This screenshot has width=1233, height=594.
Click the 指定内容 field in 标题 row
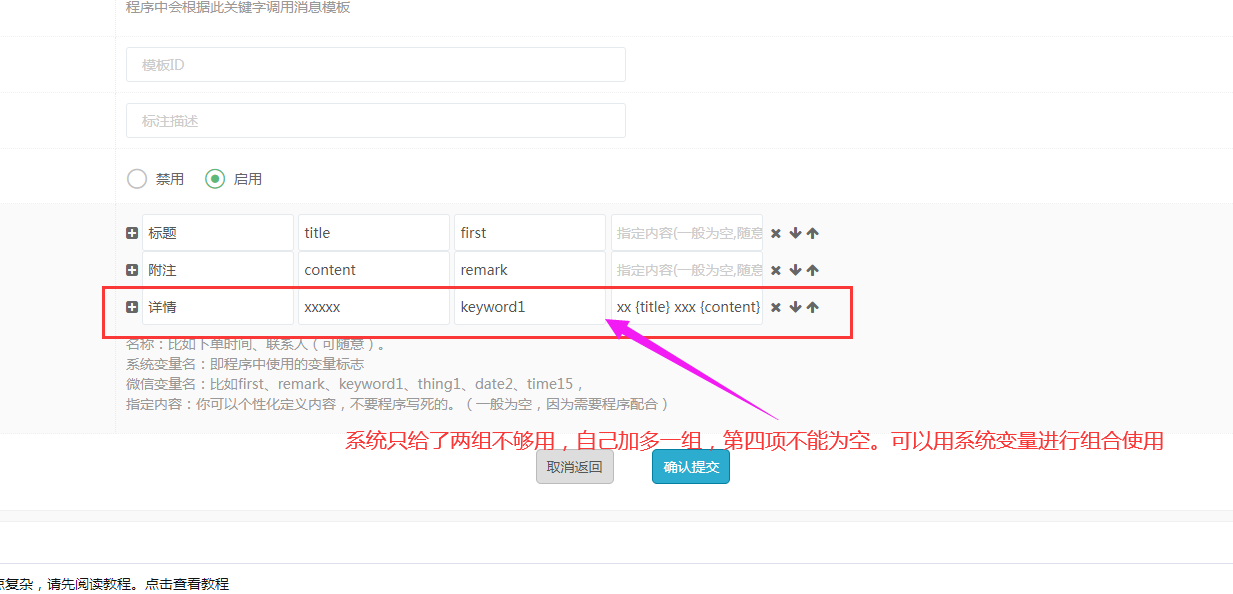click(686, 233)
